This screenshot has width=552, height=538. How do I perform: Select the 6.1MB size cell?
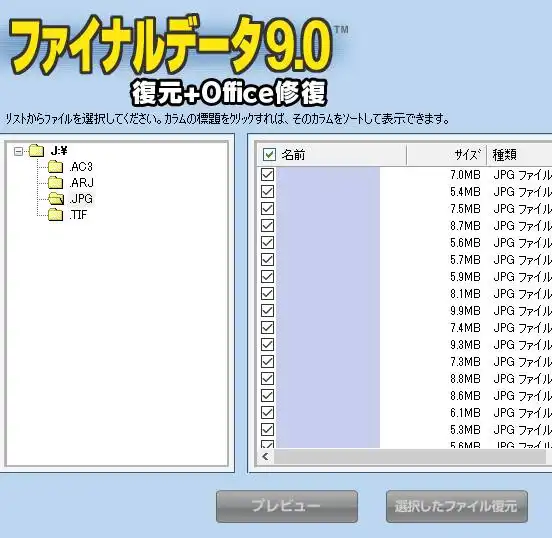pos(465,413)
